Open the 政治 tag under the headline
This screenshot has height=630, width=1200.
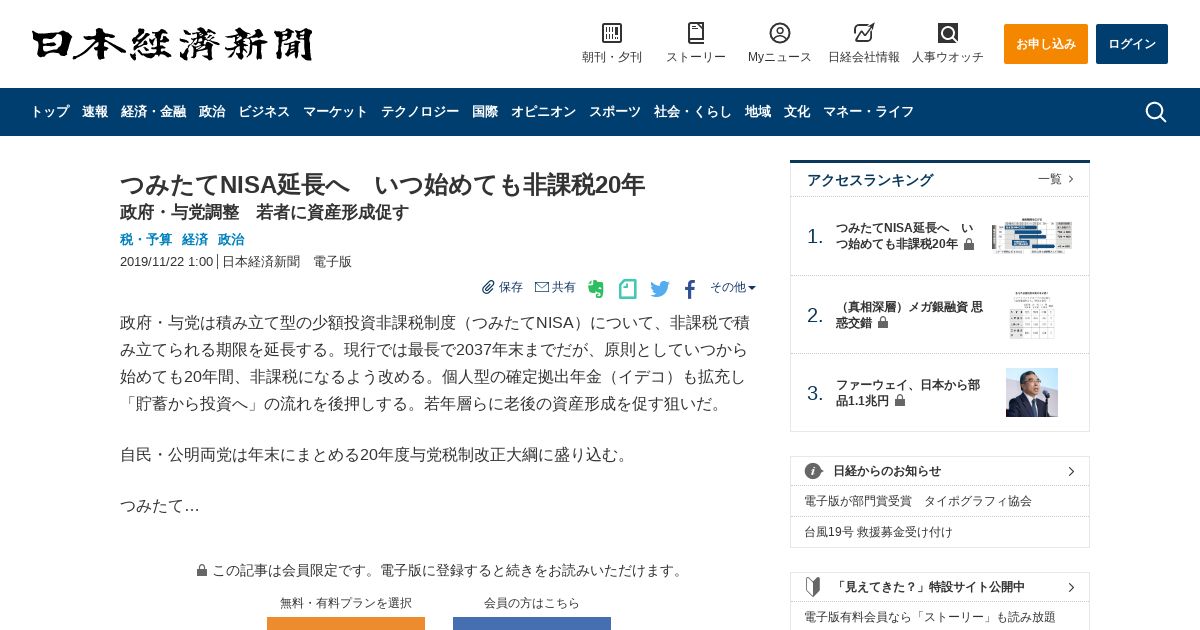pos(231,240)
